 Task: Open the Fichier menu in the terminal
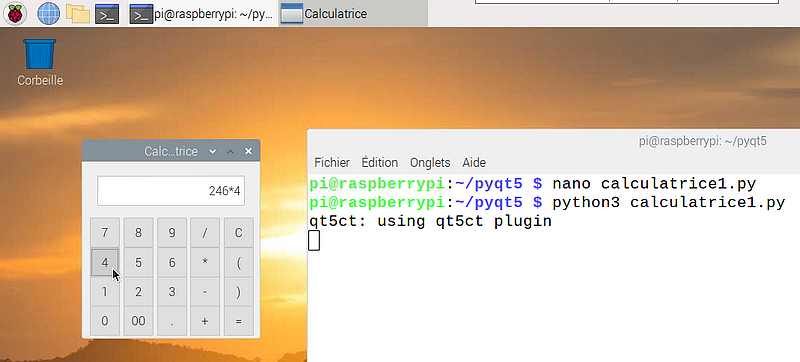[332, 163]
